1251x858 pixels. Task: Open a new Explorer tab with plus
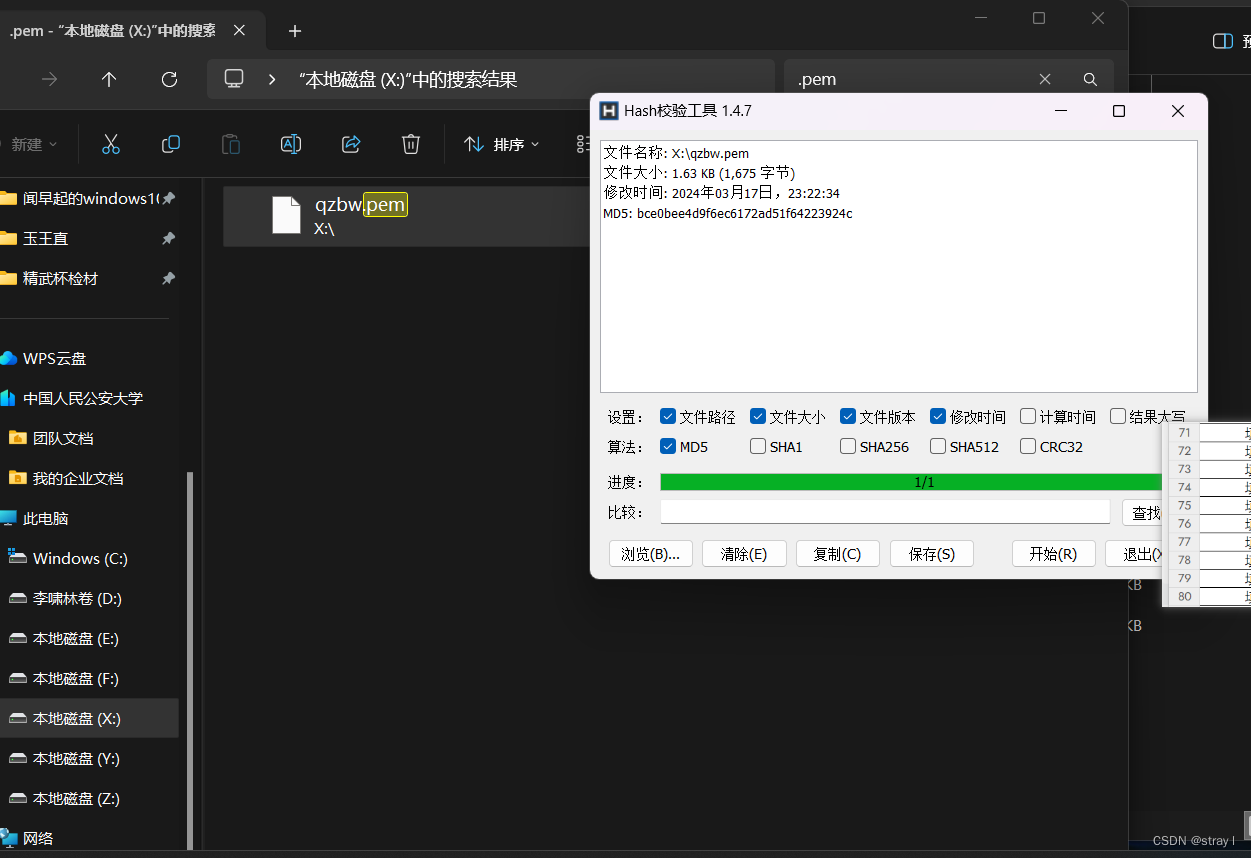pos(294,31)
